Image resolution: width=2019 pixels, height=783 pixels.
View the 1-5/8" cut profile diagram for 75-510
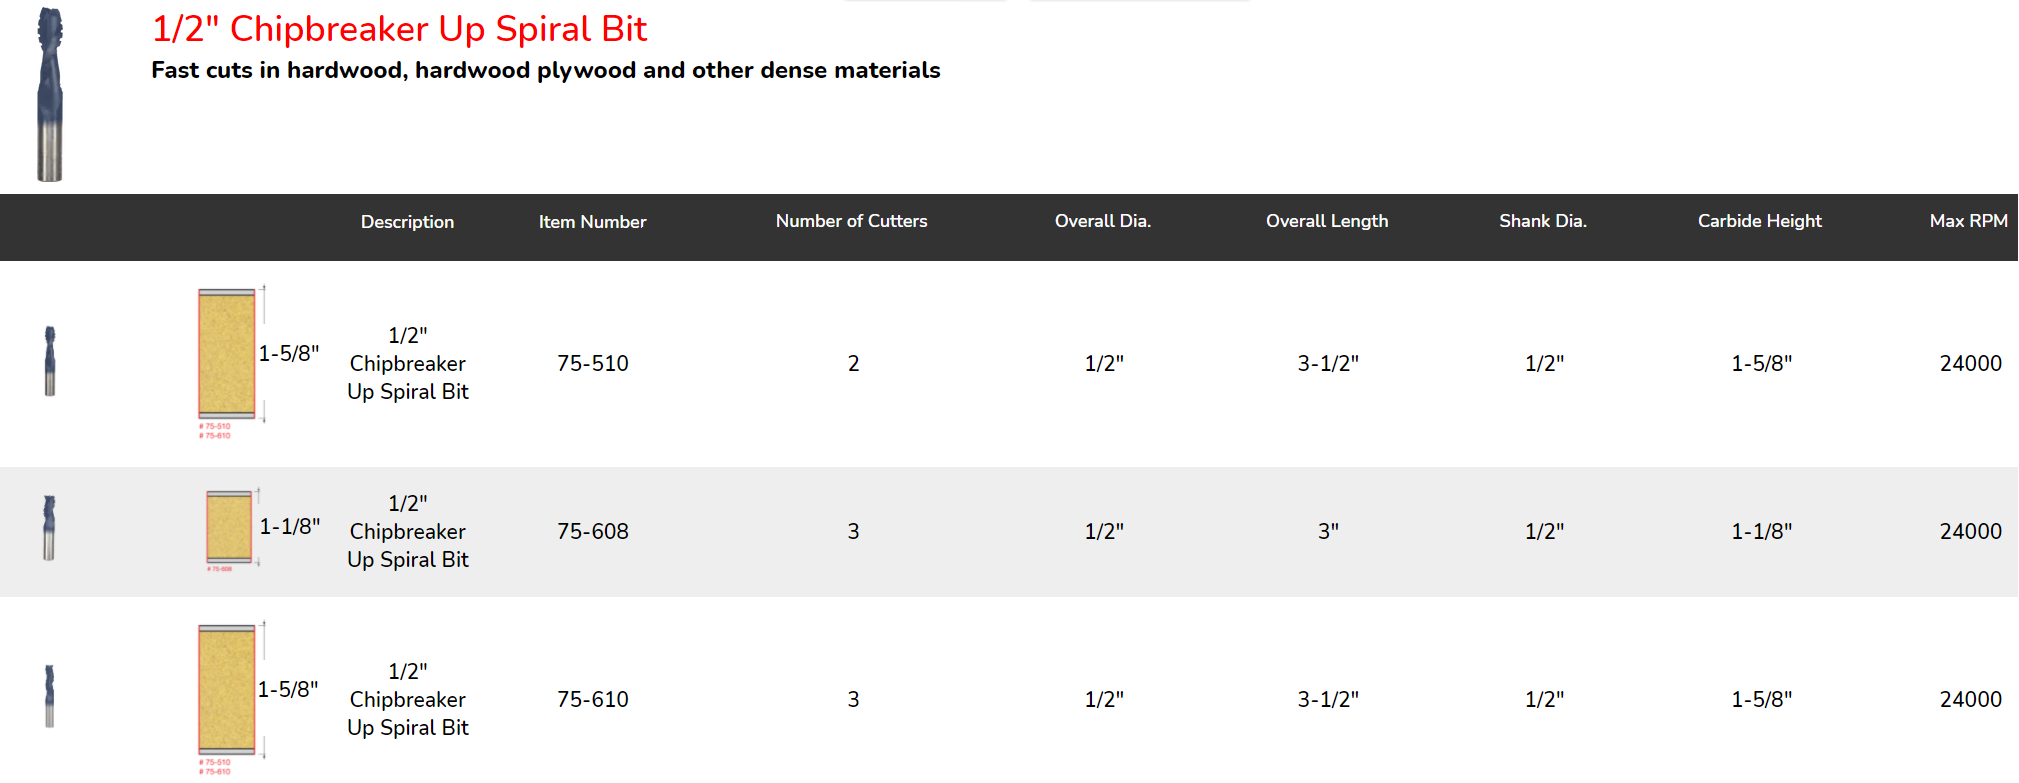259,362
